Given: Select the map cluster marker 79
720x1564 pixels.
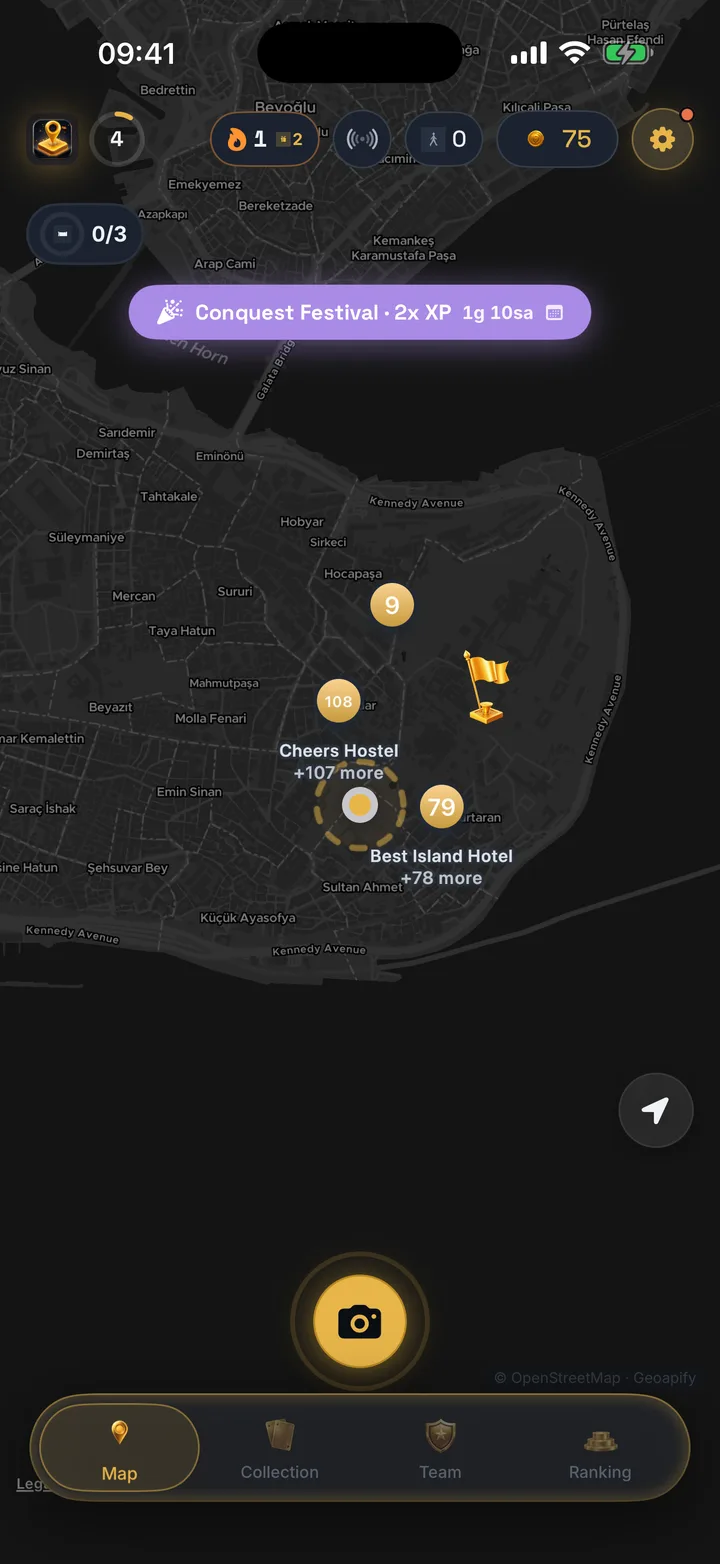Looking at the screenshot, I should coord(441,806).
